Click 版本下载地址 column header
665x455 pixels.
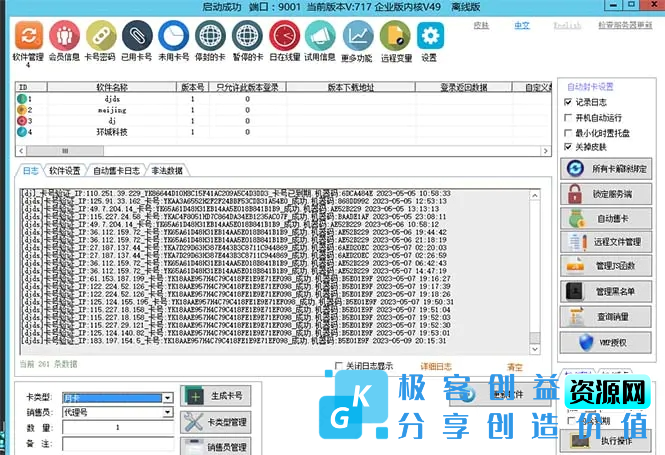tap(351, 87)
